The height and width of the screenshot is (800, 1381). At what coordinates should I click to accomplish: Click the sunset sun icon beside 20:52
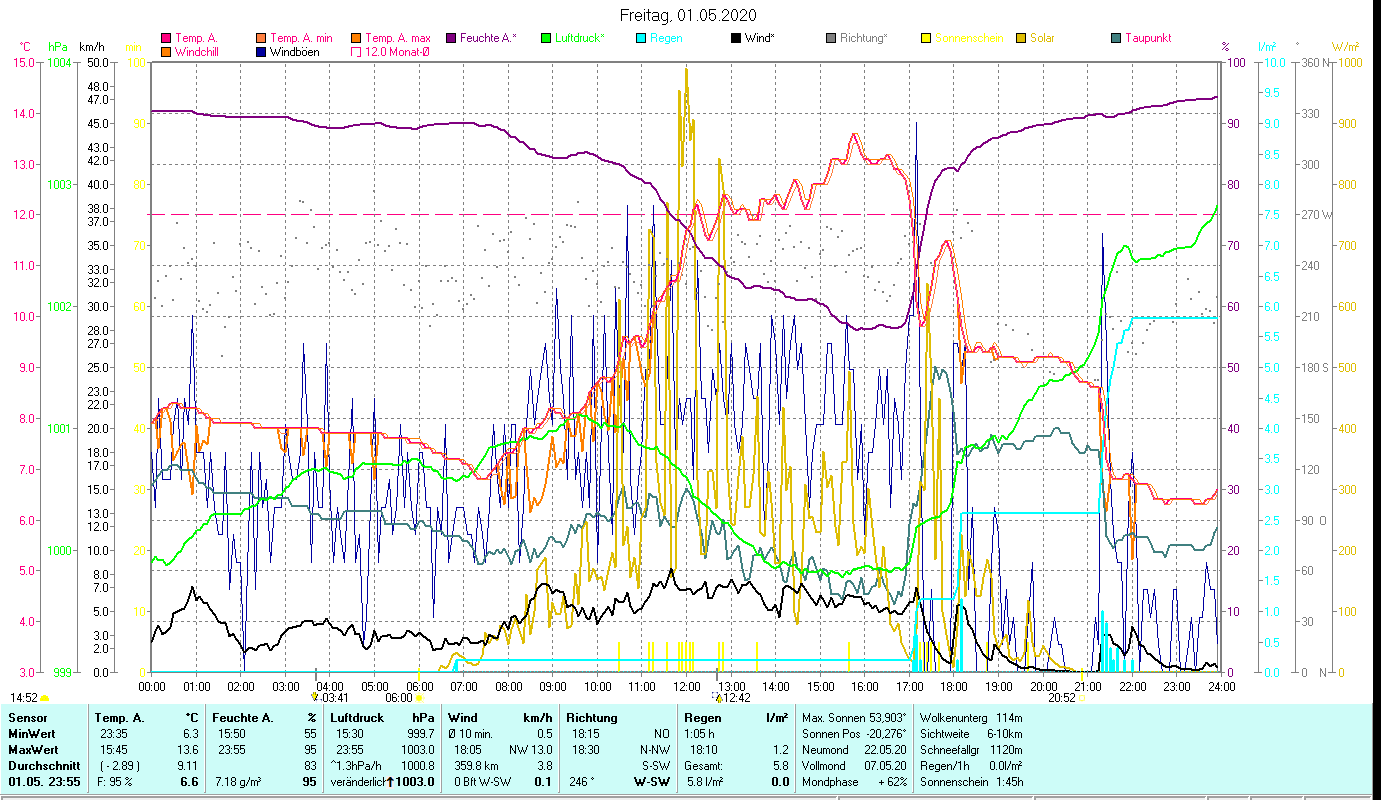click(x=1083, y=698)
